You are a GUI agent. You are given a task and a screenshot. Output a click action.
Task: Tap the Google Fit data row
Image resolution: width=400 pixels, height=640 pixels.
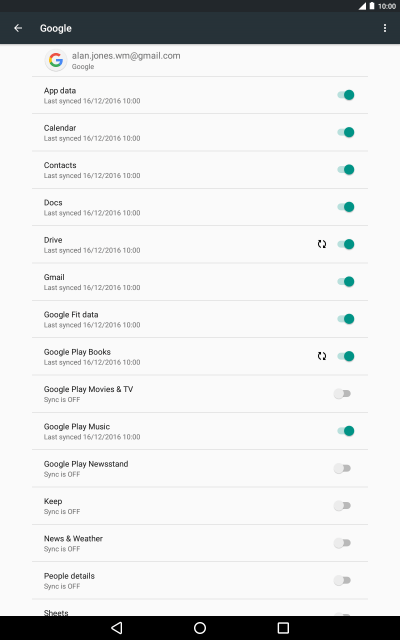(200, 319)
